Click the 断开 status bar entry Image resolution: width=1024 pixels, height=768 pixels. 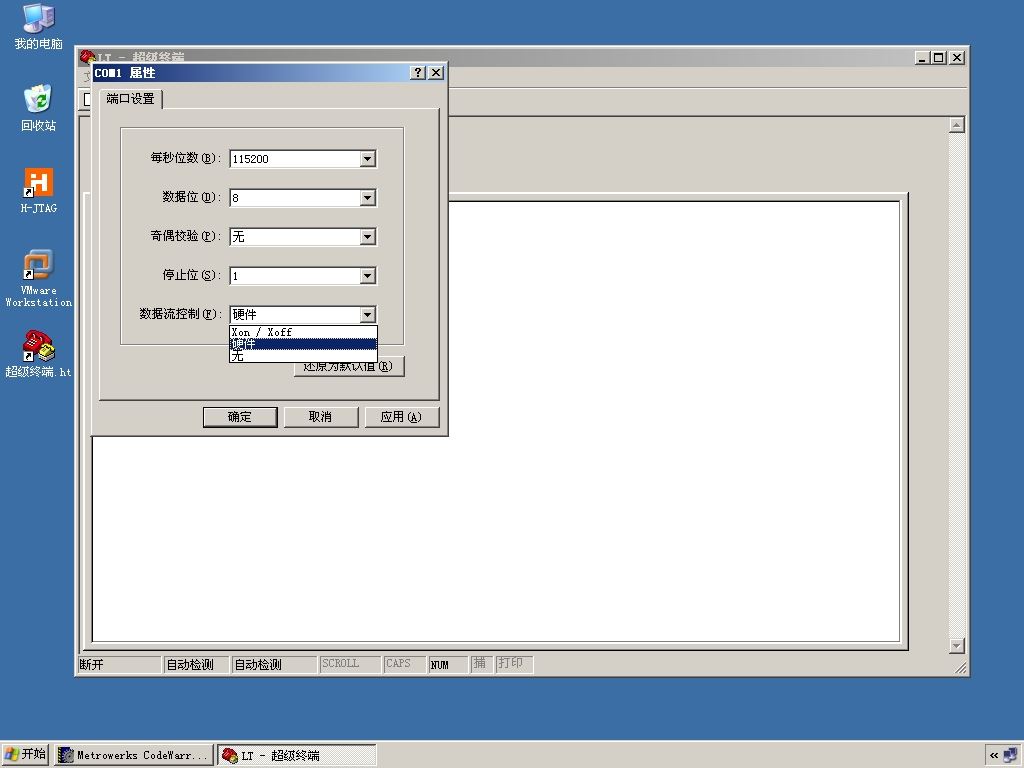(120, 664)
